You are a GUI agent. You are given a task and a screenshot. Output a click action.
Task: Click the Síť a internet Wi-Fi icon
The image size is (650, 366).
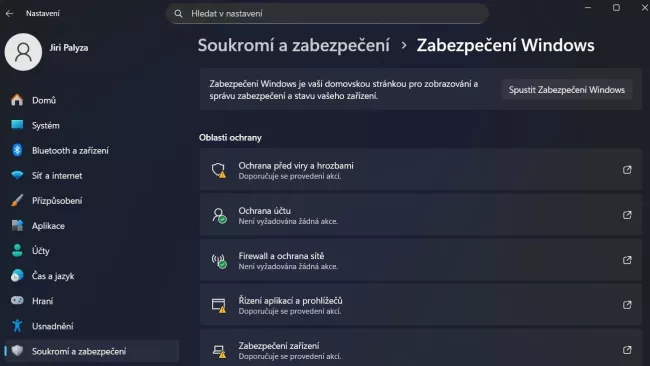(17, 175)
